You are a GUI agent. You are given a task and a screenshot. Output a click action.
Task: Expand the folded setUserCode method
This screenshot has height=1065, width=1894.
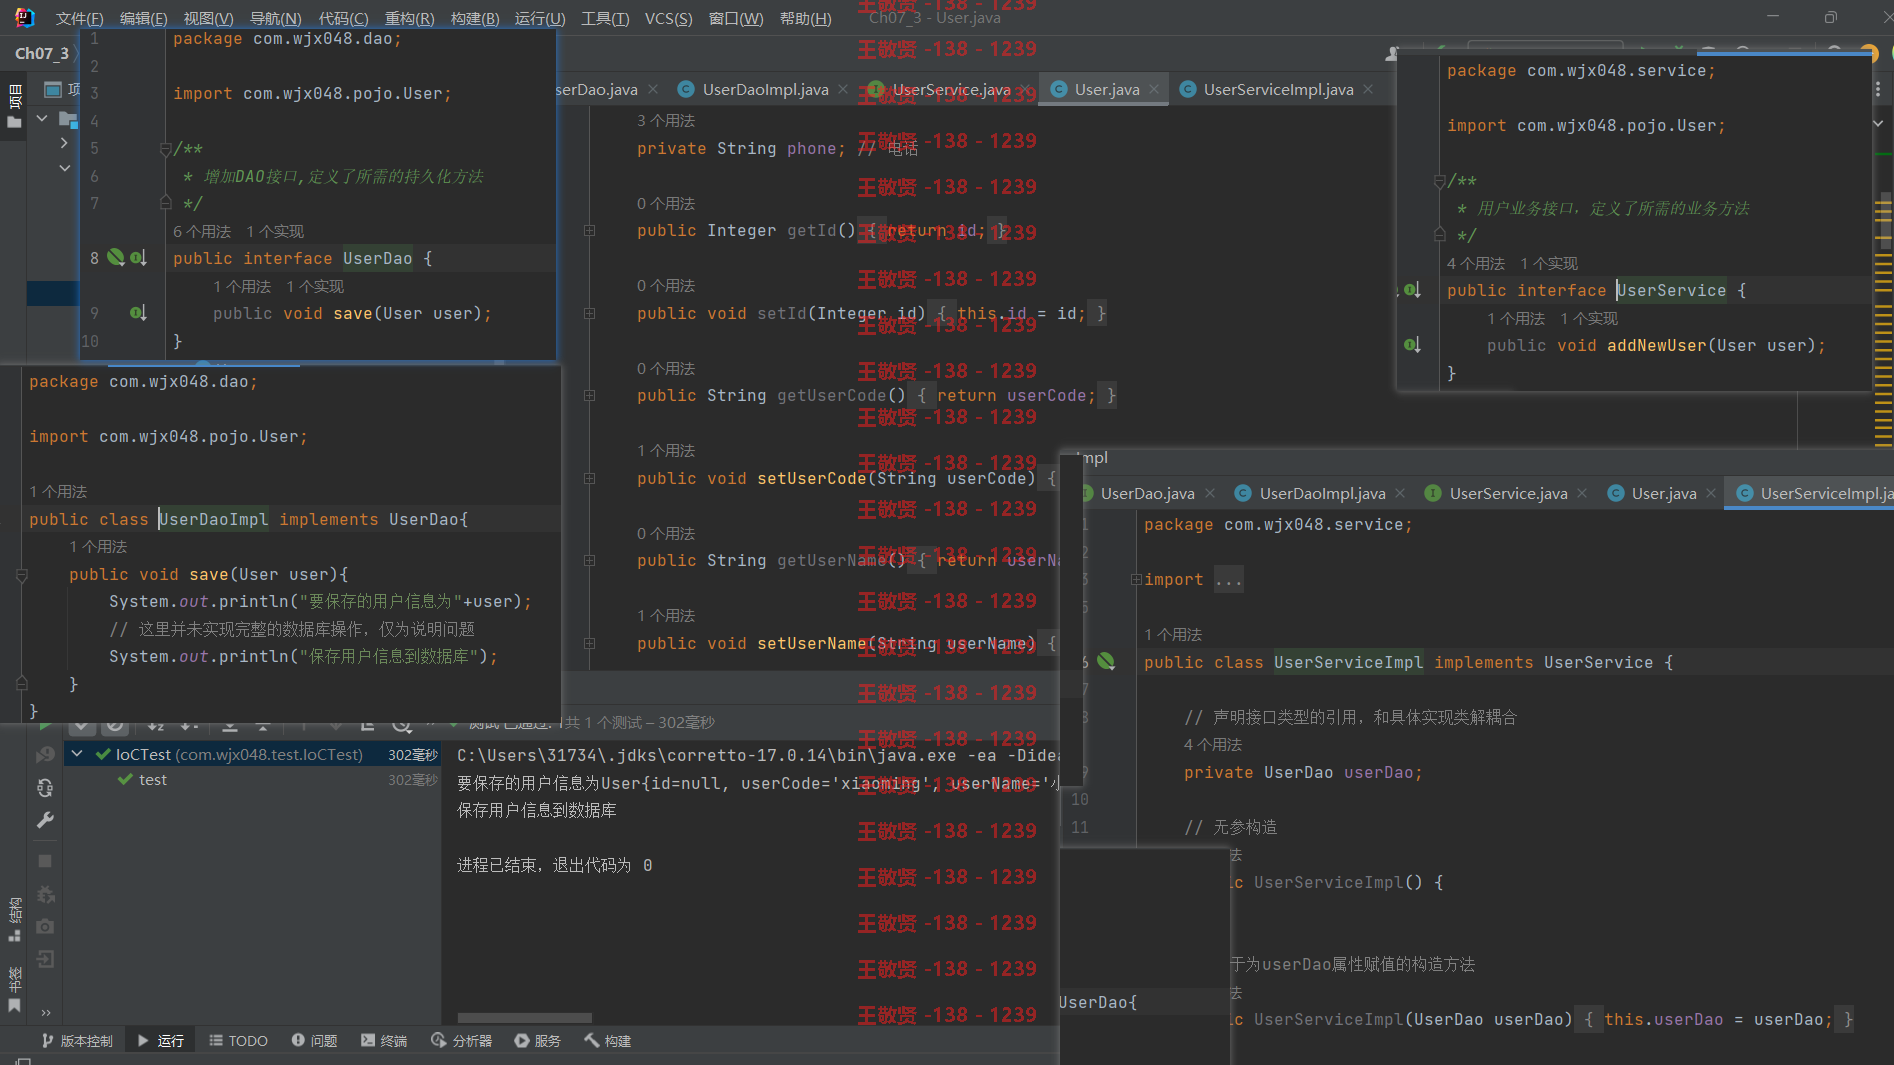590,479
